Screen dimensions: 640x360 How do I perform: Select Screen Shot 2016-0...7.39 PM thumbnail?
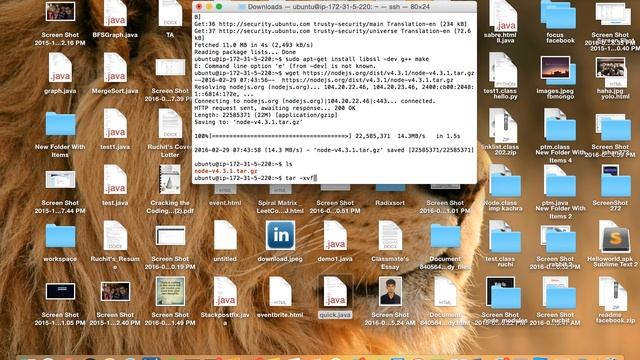tap(170, 68)
